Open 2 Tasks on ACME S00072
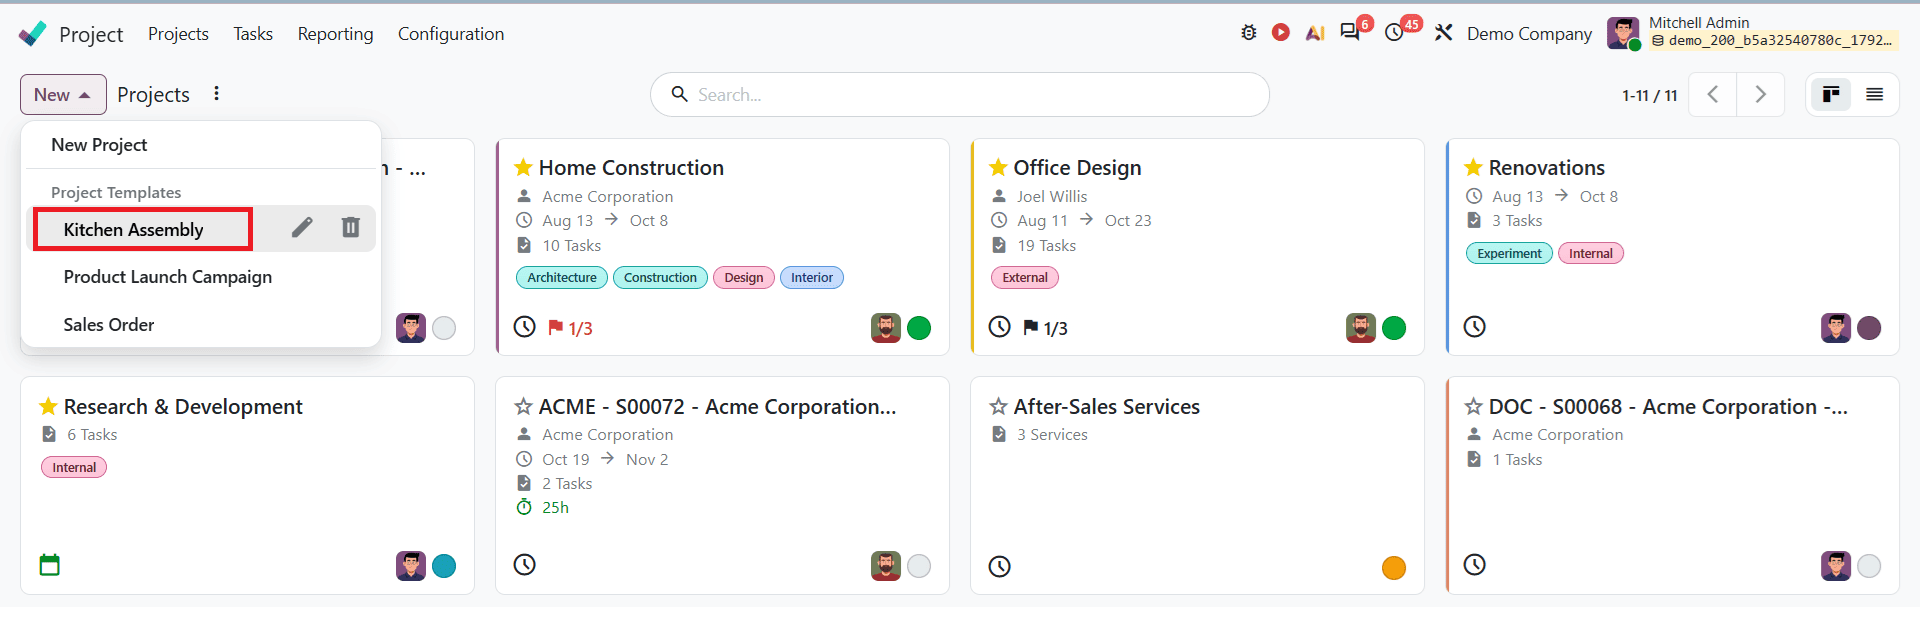Viewport: 1920px width, 620px height. [x=567, y=483]
